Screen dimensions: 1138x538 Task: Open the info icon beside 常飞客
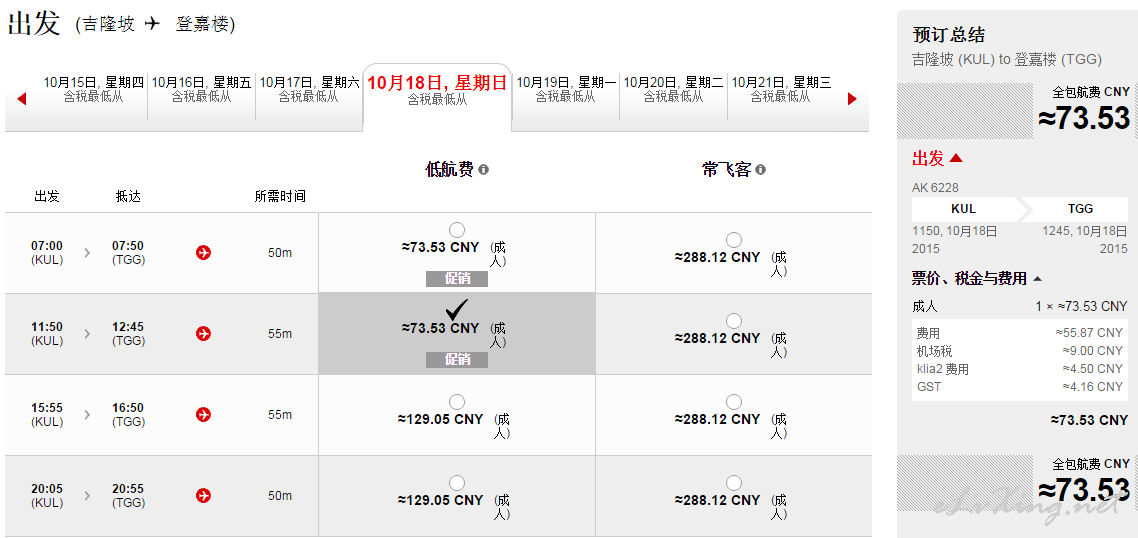tap(760, 170)
